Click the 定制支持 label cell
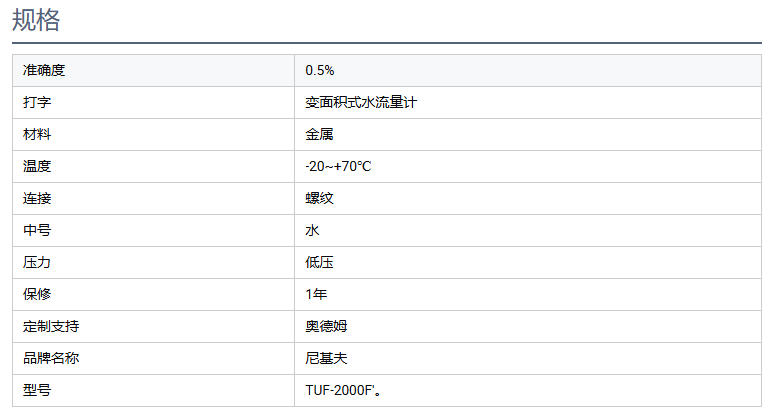Screen dimensions: 768x420 click(x=51, y=326)
